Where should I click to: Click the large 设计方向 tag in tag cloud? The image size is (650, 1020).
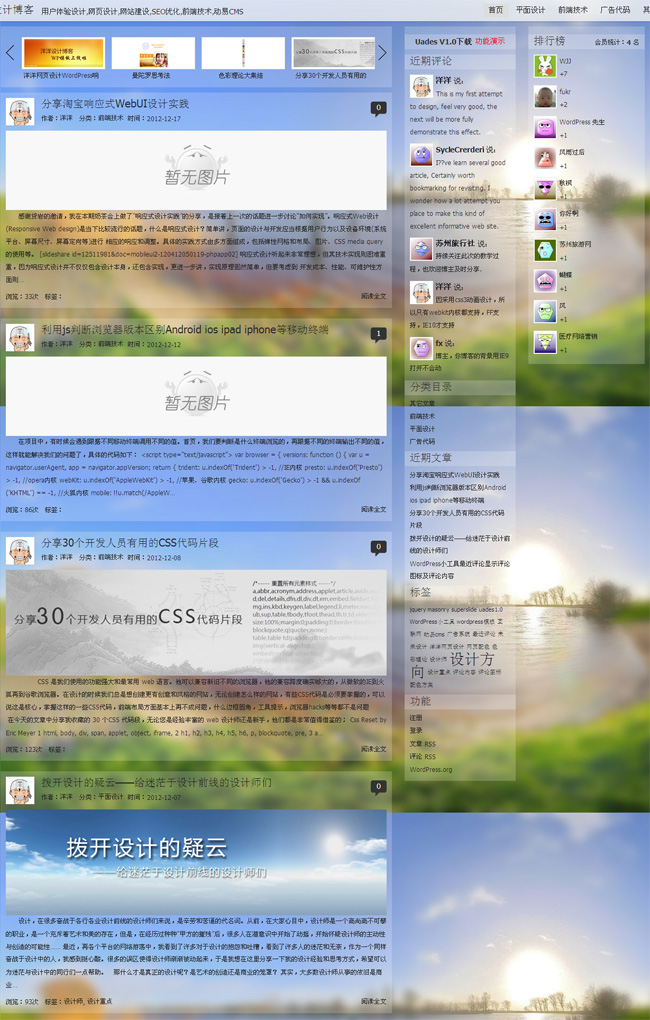470,661
